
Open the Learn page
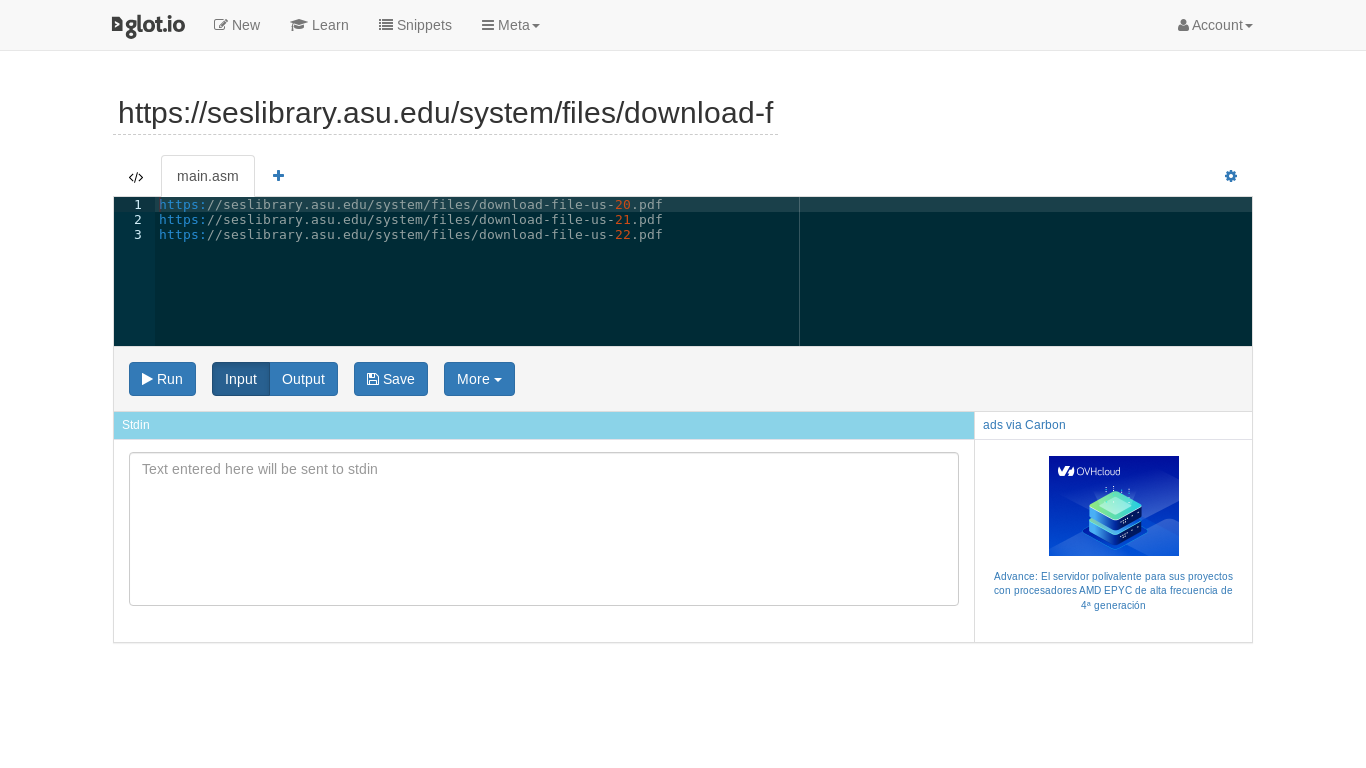tap(319, 25)
